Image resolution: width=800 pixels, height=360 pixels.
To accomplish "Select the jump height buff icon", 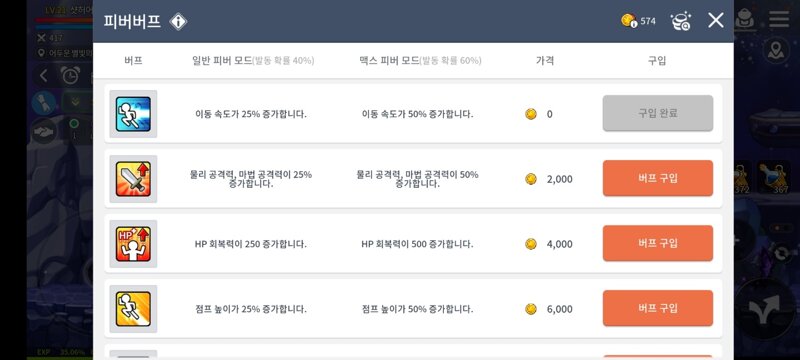I will 133,309.
